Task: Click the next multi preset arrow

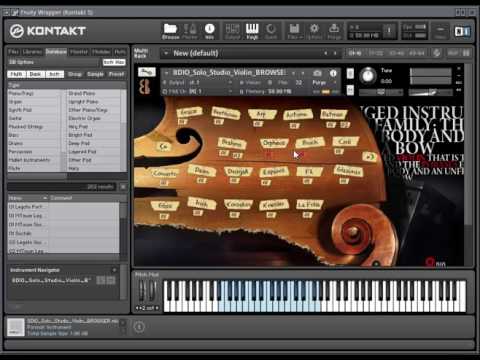Action: pos(335,53)
